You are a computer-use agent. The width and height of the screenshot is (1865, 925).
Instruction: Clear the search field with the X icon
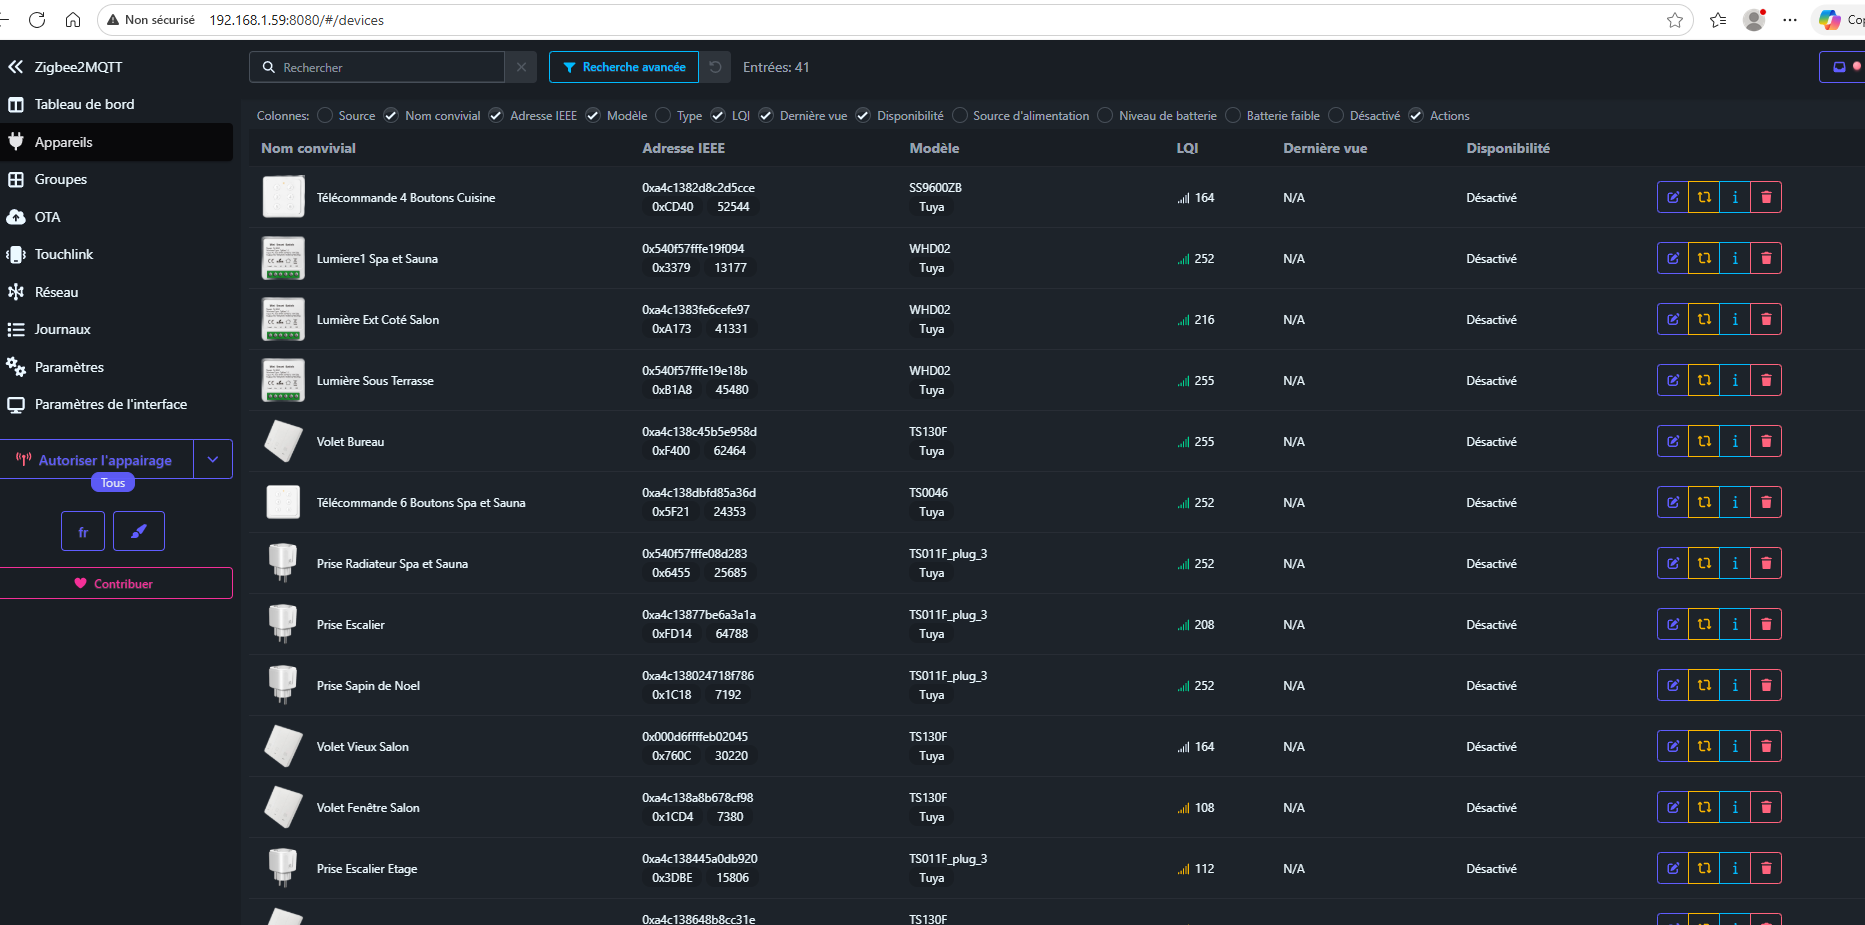click(521, 68)
